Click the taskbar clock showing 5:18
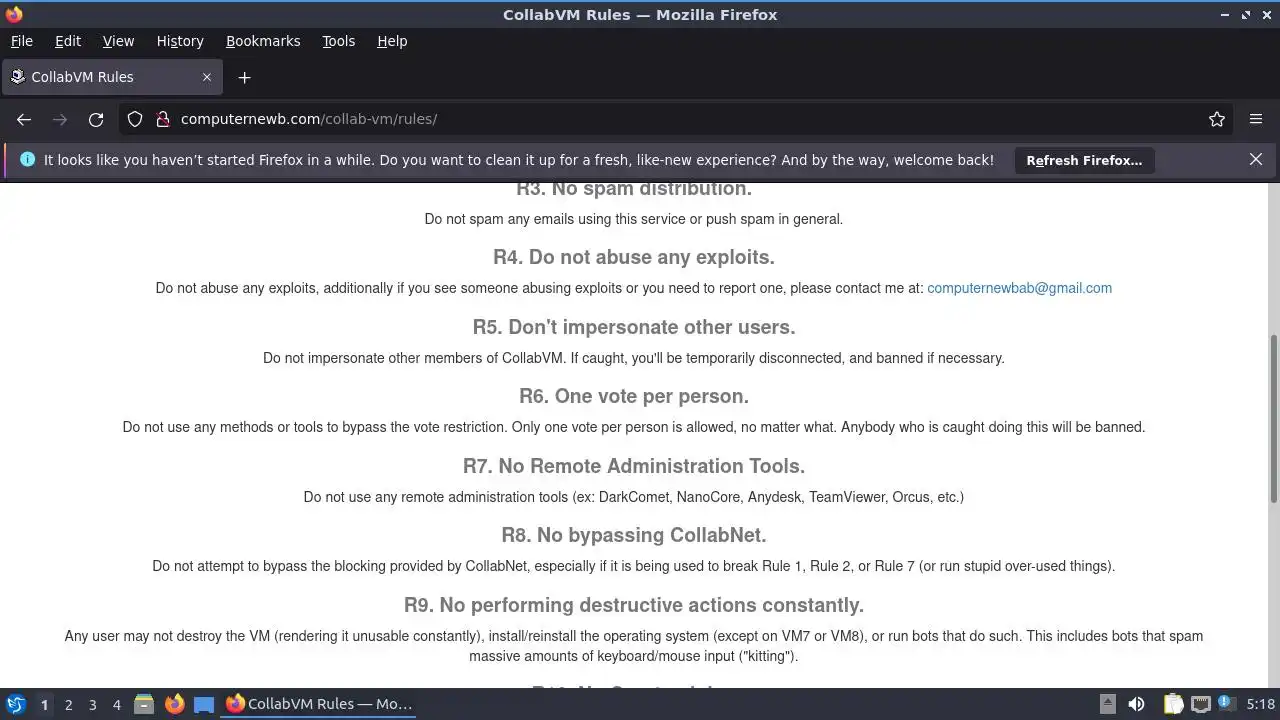1280x720 pixels. pos(1261,704)
